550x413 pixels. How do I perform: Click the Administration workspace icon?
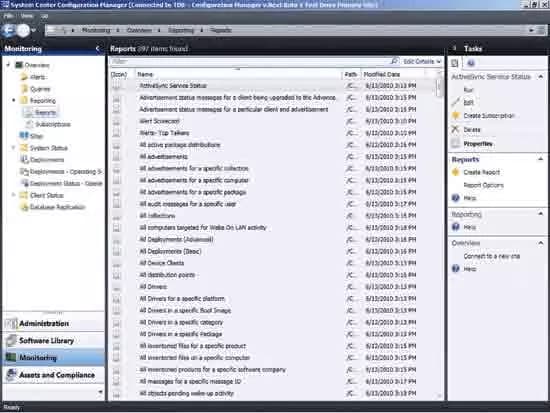point(11,323)
